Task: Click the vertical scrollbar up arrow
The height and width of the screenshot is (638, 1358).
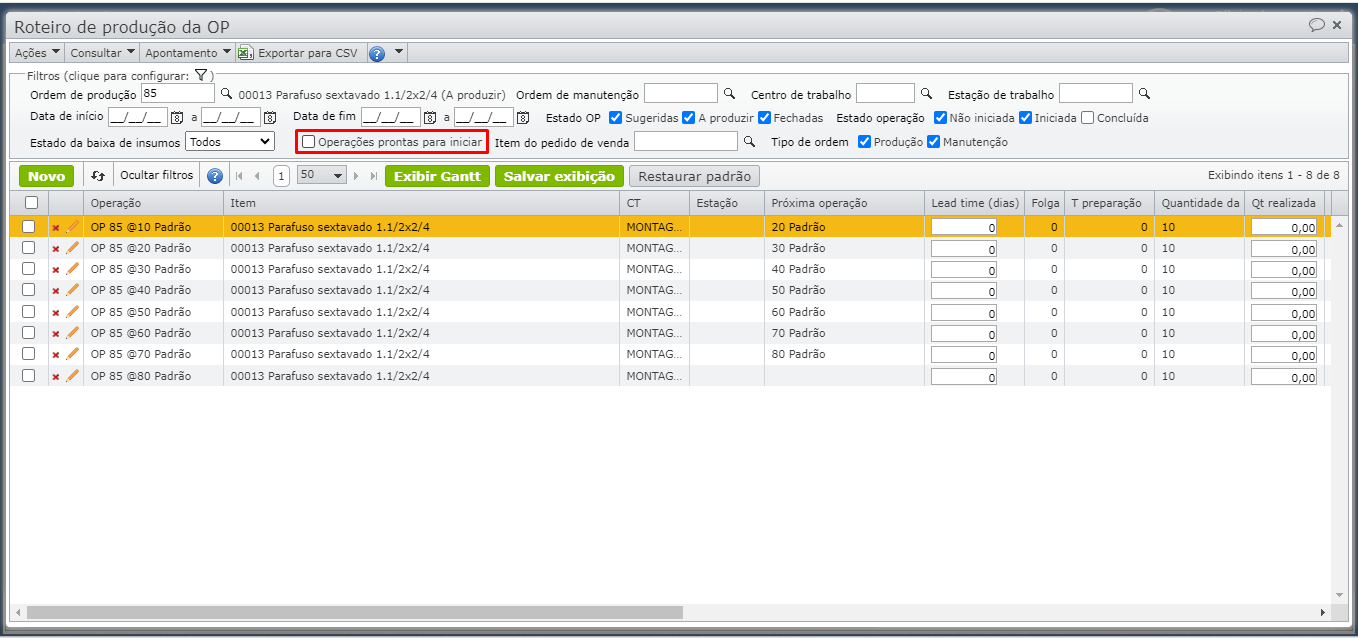Action: click(x=1339, y=226)
